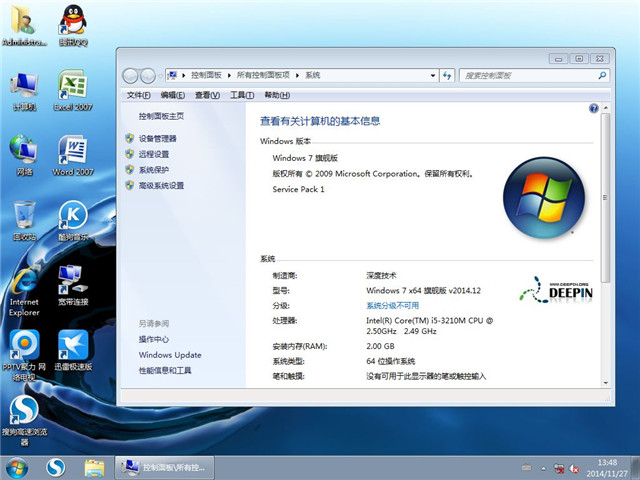Viewport: 640px width, 480px height.
Task: Select the Network (网络) desktop icon
Action: tap(24, 156)
